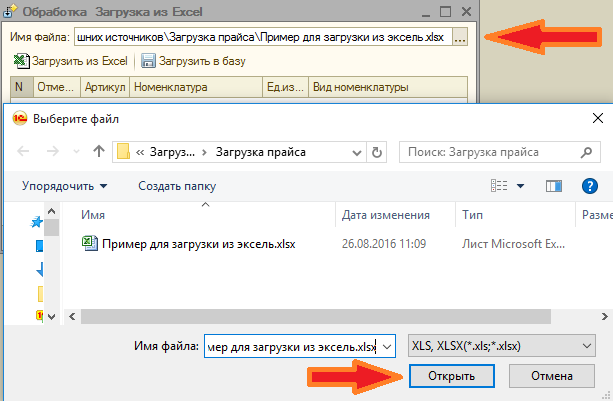613x401 pixels.
Task: Click the Excel file icon in the list
Action: pos(90,243)
